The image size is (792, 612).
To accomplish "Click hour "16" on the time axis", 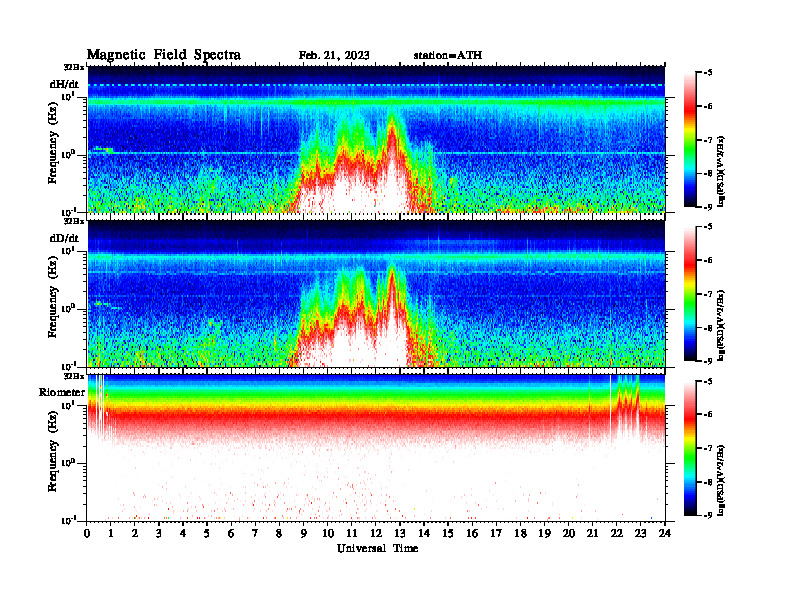I will (x=472, y=534).
